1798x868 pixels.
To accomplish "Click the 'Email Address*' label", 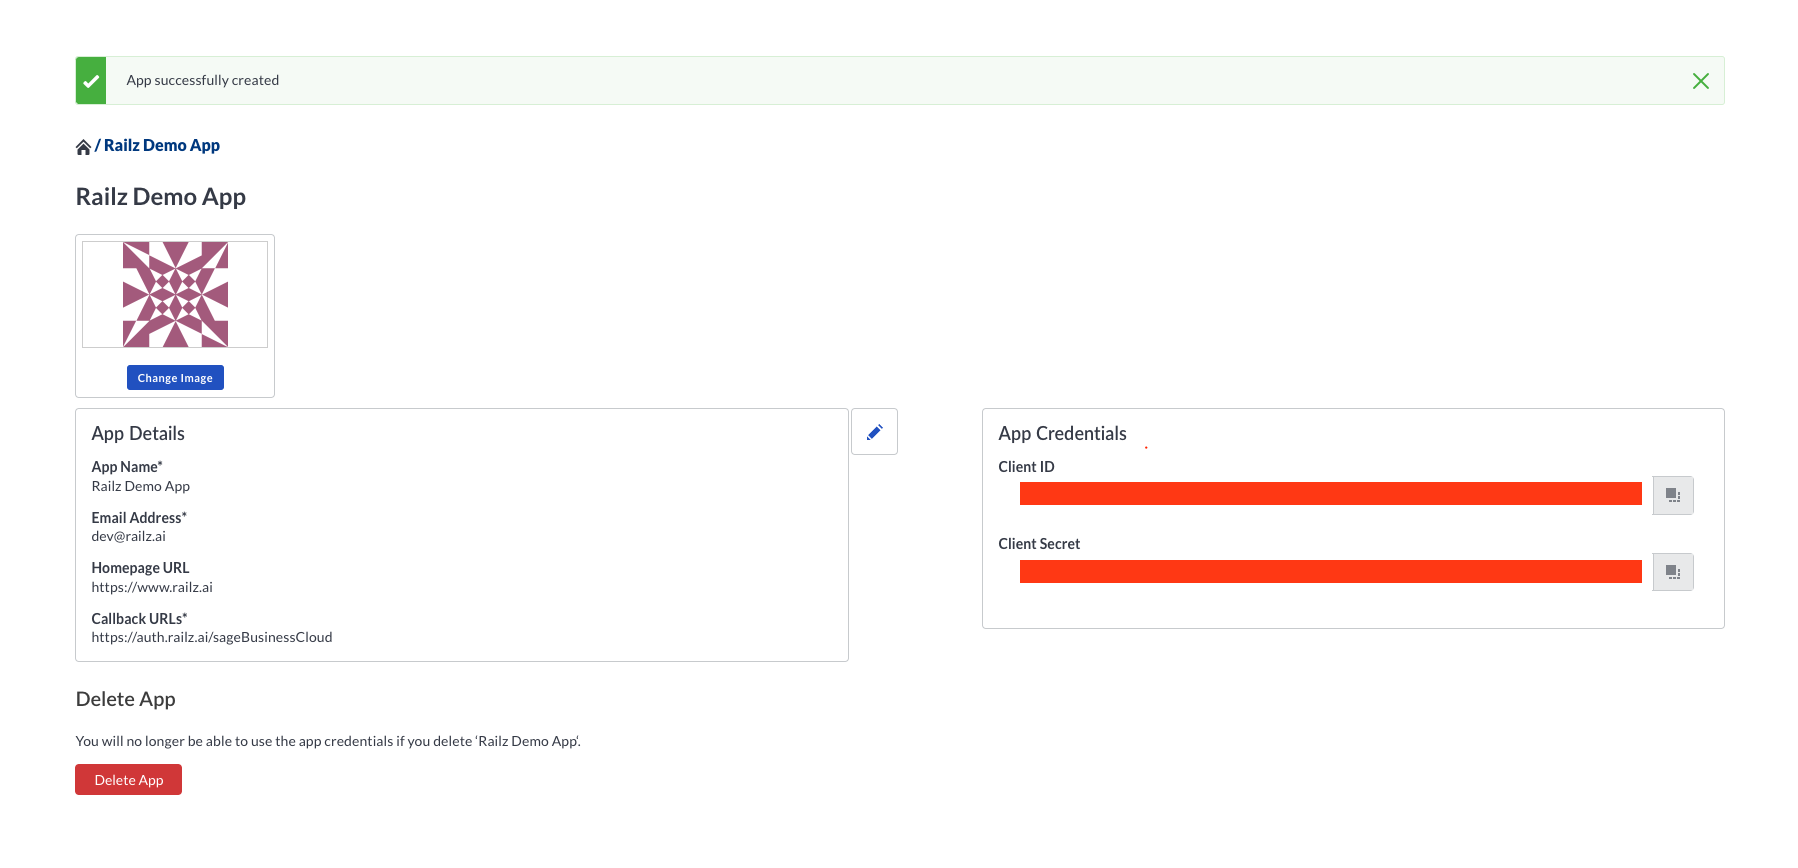I will (x=139, y=518).
